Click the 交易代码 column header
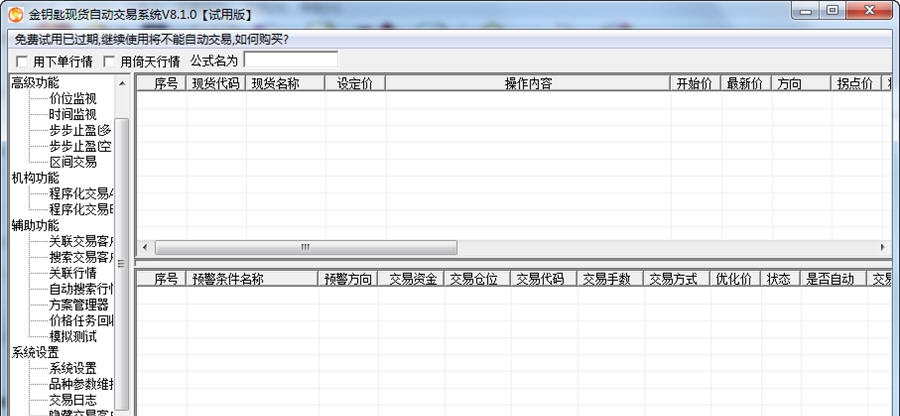This screenshot has height=416, width=900. (544, 279)
